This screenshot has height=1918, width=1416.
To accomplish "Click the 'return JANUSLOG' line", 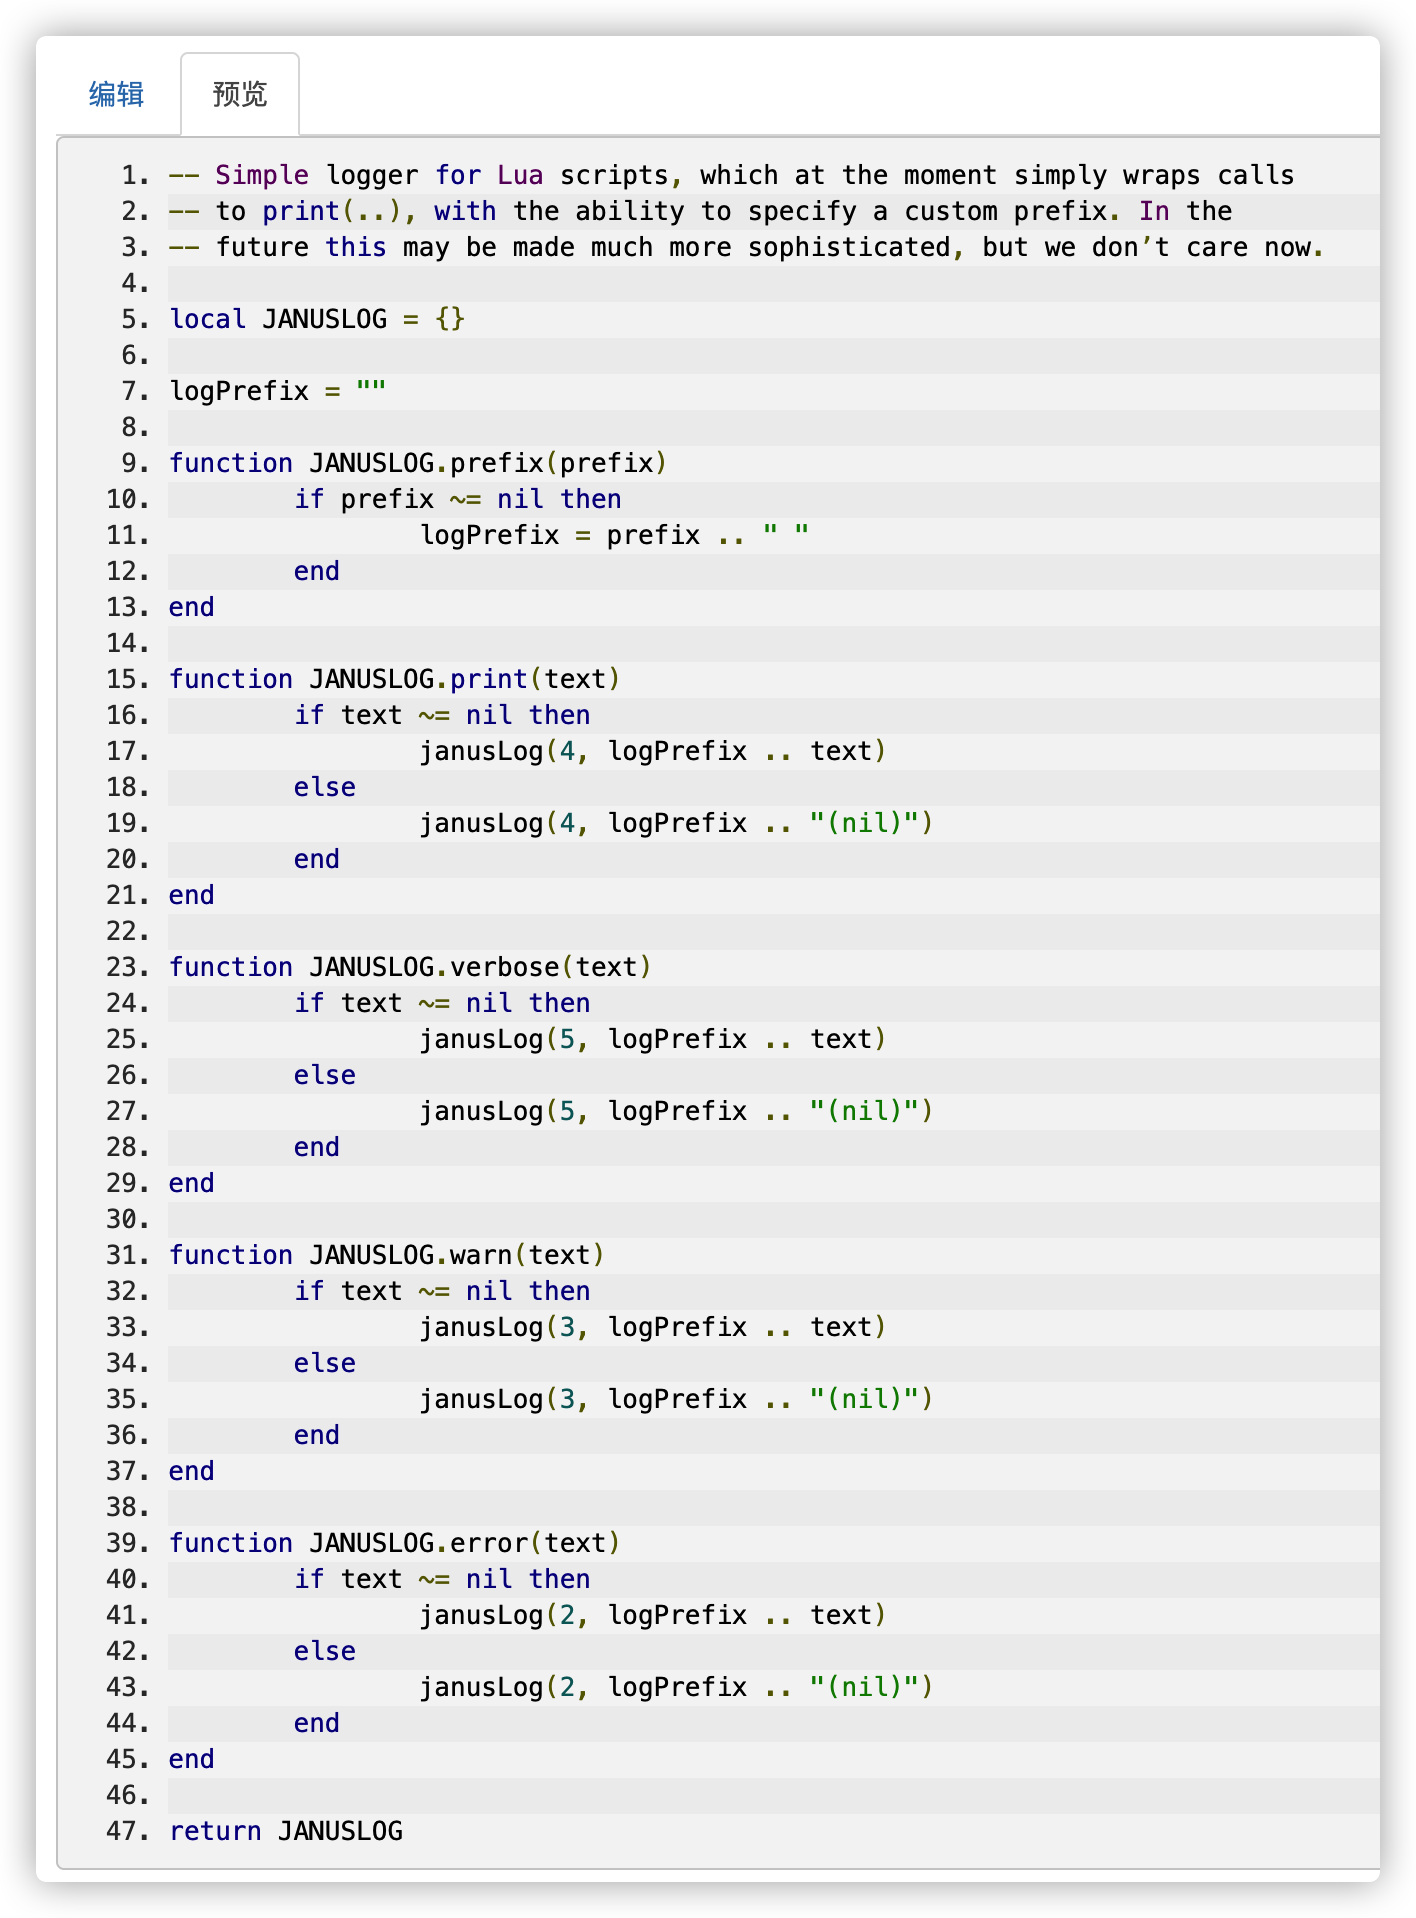I will click(286, 1831).
